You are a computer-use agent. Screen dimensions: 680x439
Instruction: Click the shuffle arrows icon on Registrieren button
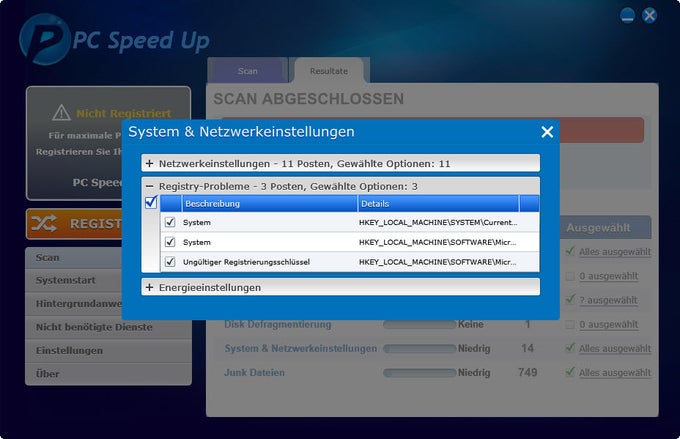coord(43,223)
